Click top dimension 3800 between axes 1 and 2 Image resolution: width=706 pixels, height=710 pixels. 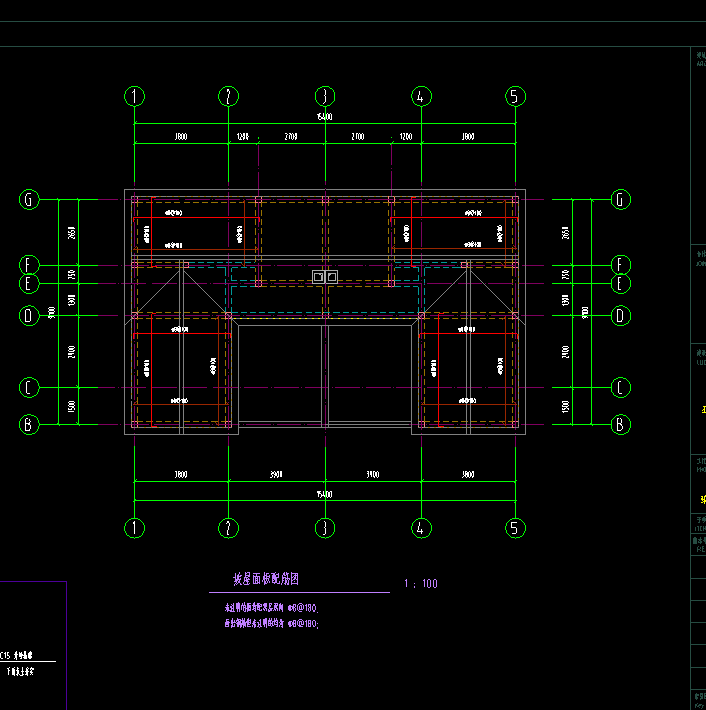tap(181, 136)
